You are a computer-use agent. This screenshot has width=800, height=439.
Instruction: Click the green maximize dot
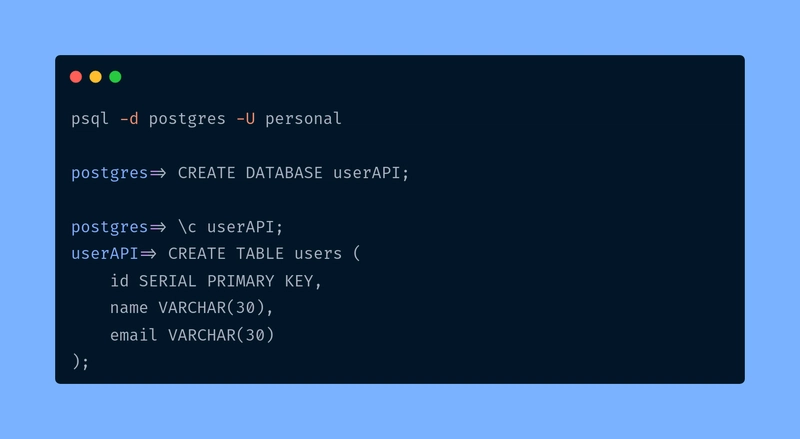click(115, 77)
